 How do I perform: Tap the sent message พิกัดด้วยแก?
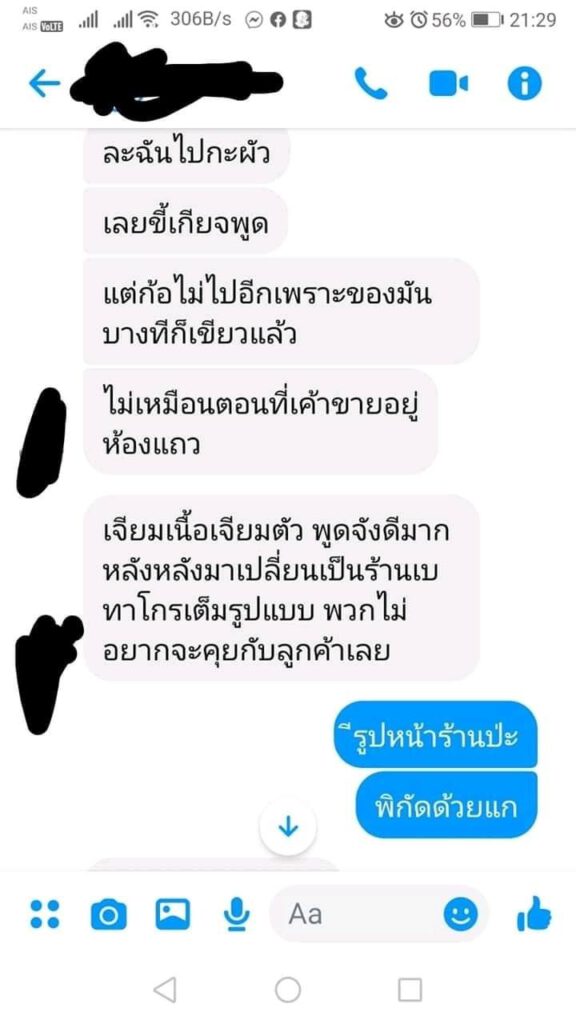click(x=446, y=805)
